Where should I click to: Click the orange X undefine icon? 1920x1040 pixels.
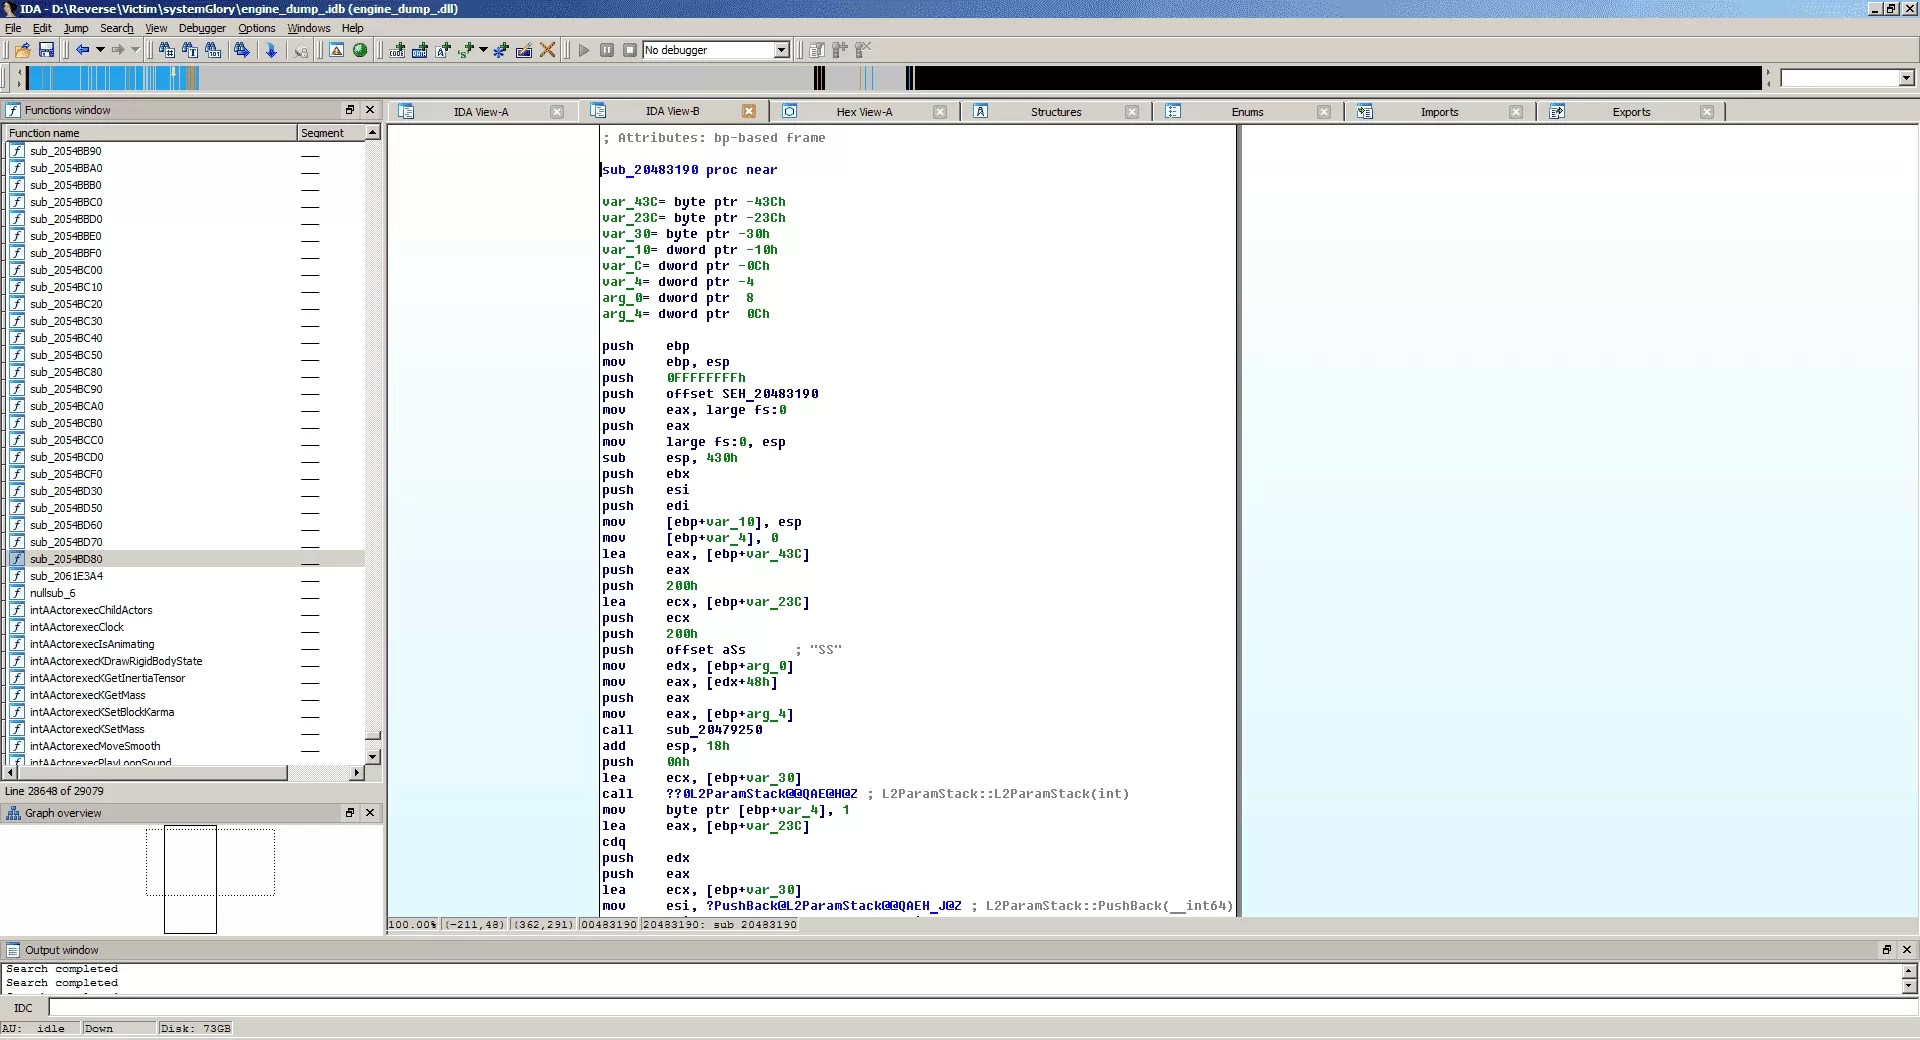pos(548,50)
